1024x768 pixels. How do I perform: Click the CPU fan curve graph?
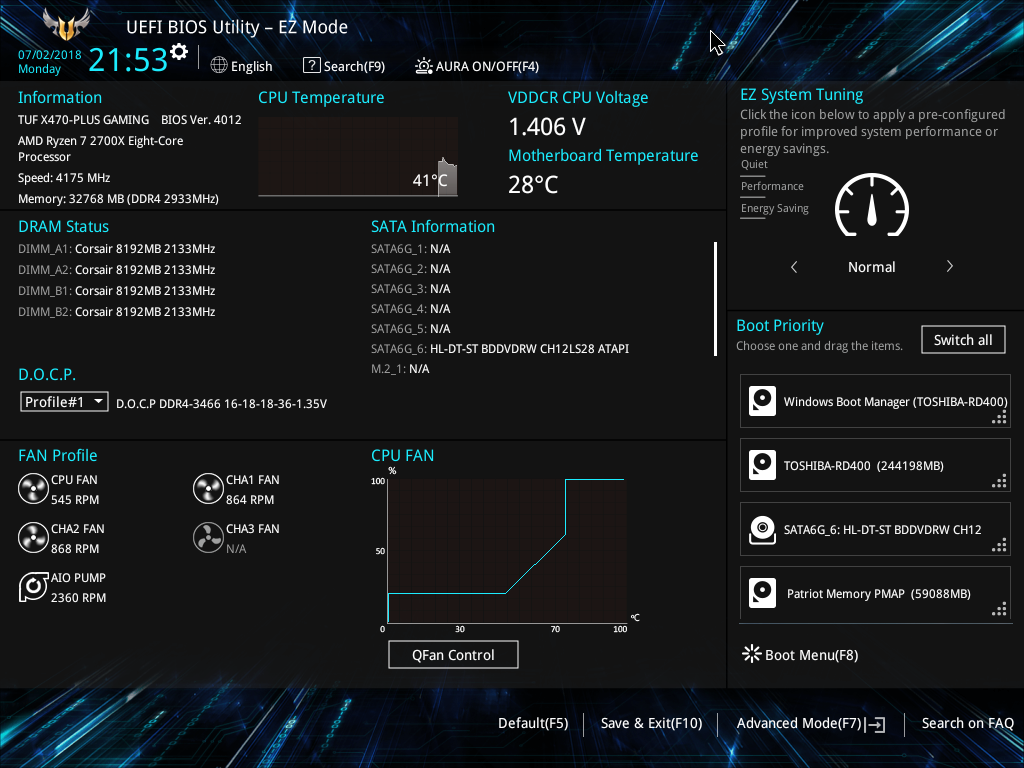tap(507, 551)
